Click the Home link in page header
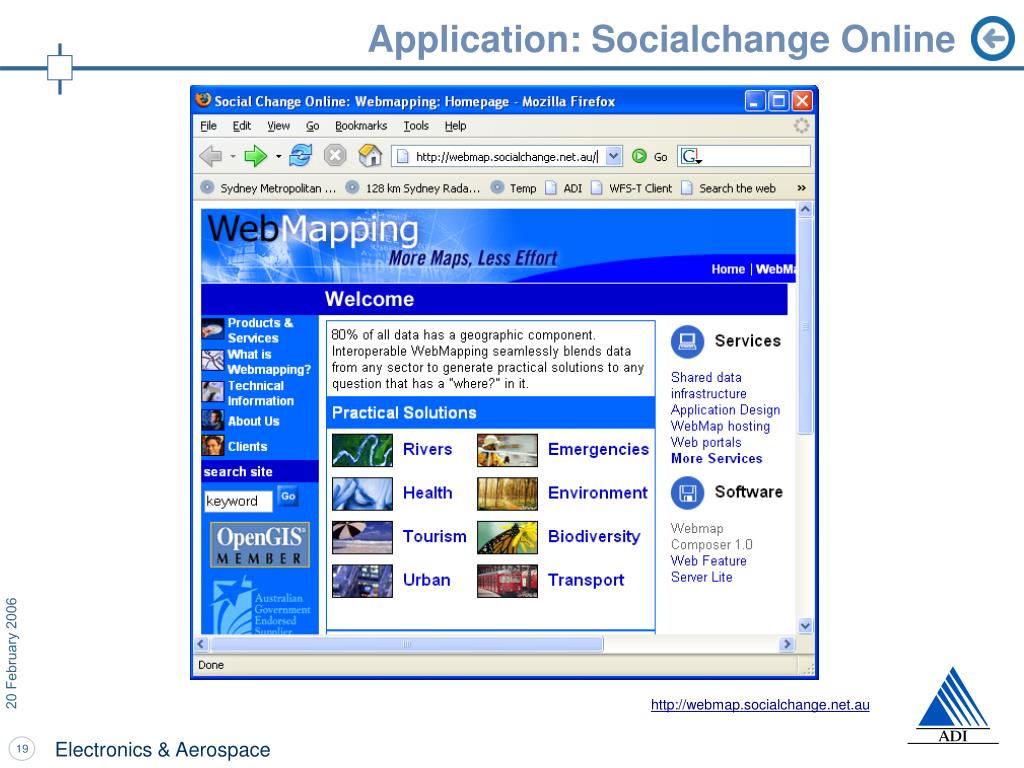 coord(728,269)
